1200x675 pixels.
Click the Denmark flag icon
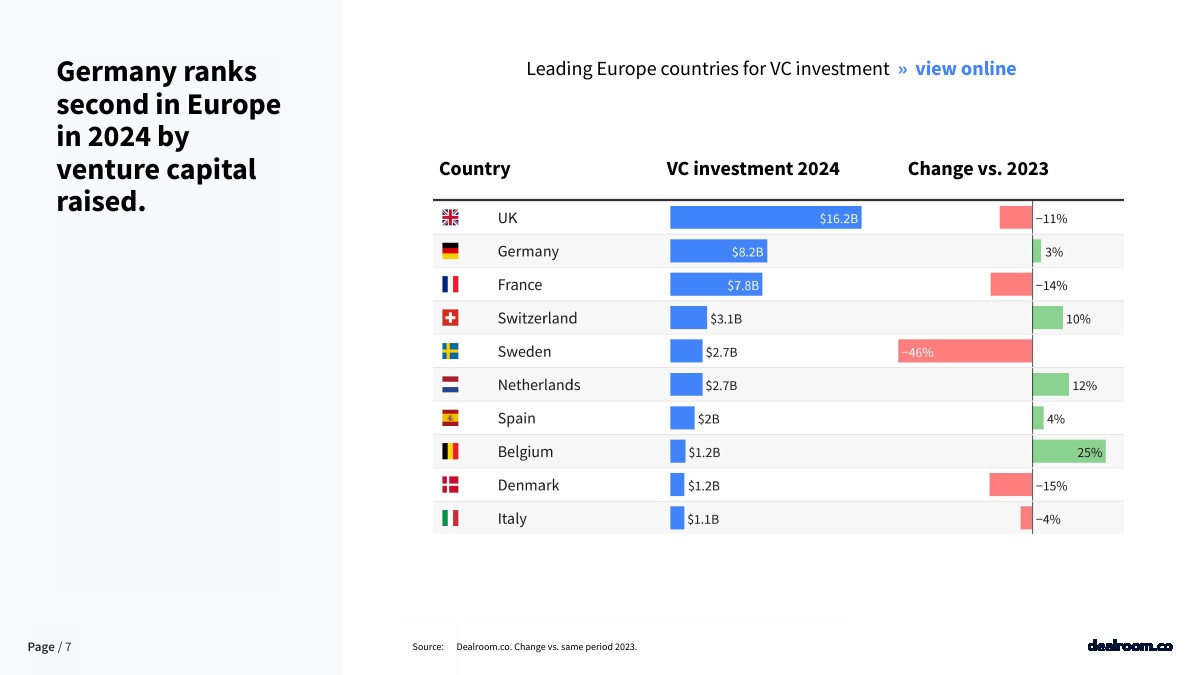coord(450,485)
